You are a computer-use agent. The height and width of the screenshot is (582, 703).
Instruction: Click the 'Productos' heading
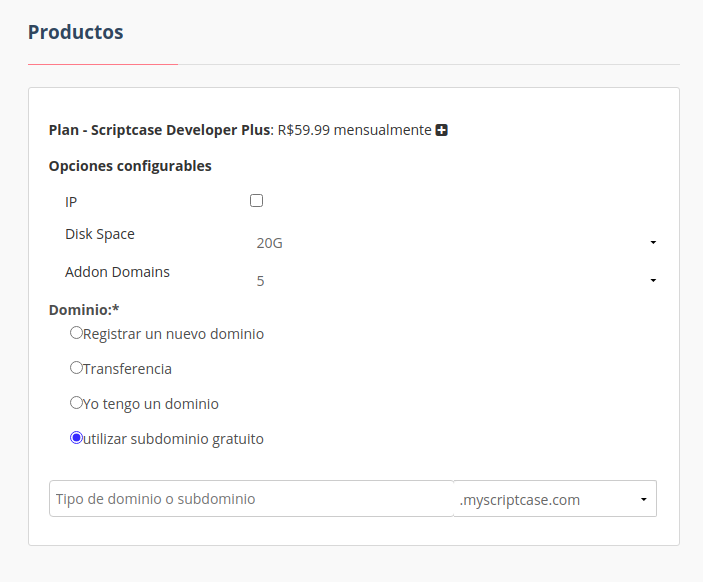tap(75, 32)
